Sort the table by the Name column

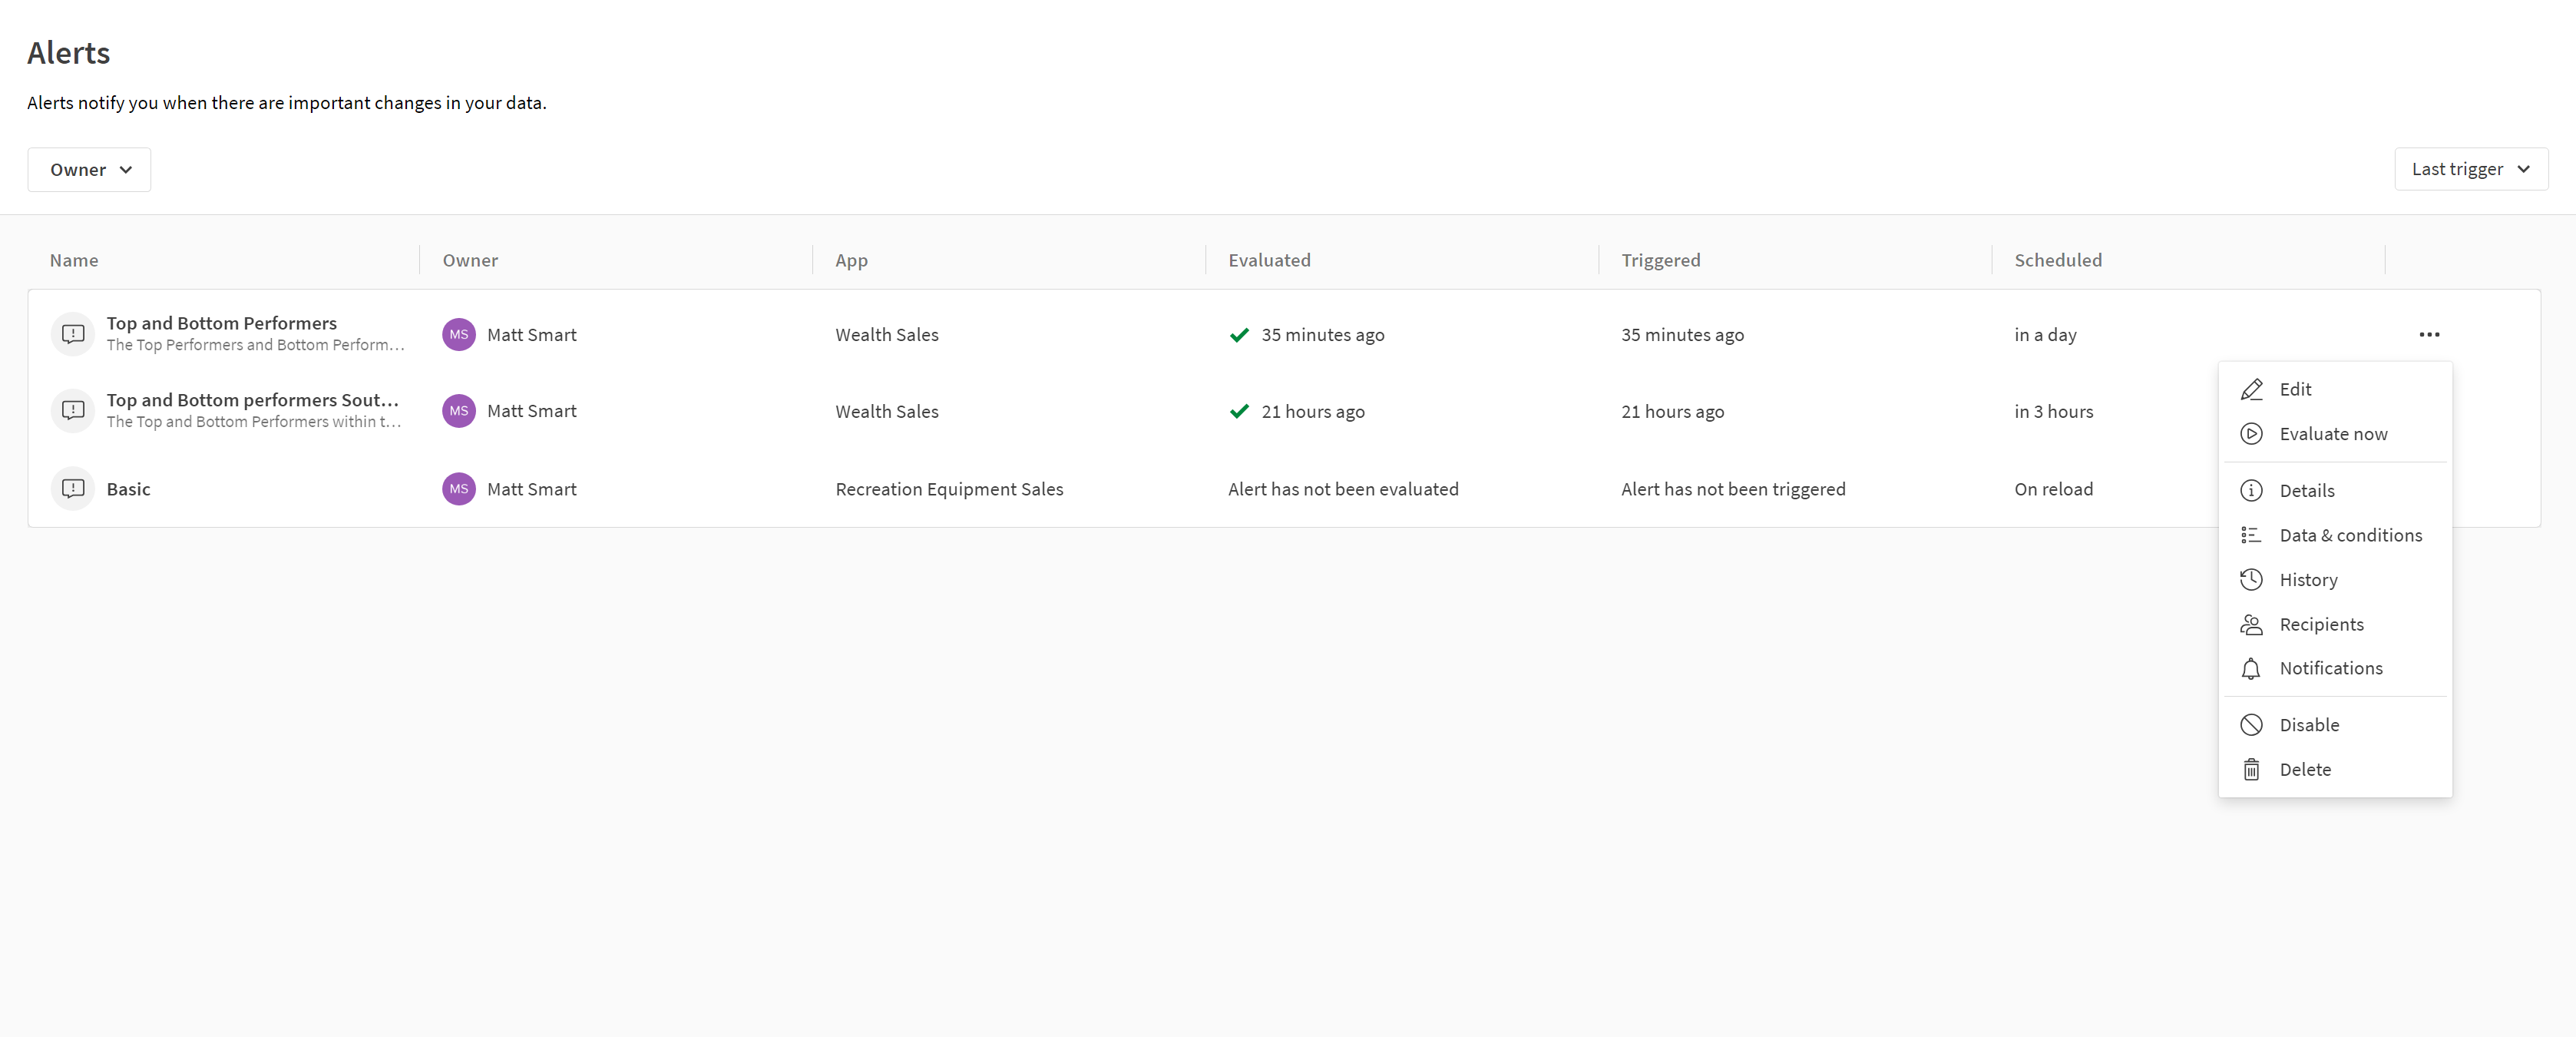(x=74, y=260)
